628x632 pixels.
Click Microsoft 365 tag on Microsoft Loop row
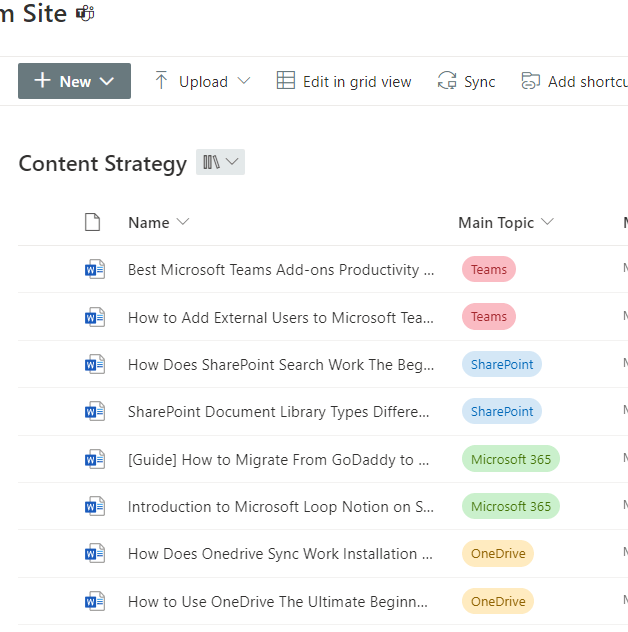[x=511, y=506]
